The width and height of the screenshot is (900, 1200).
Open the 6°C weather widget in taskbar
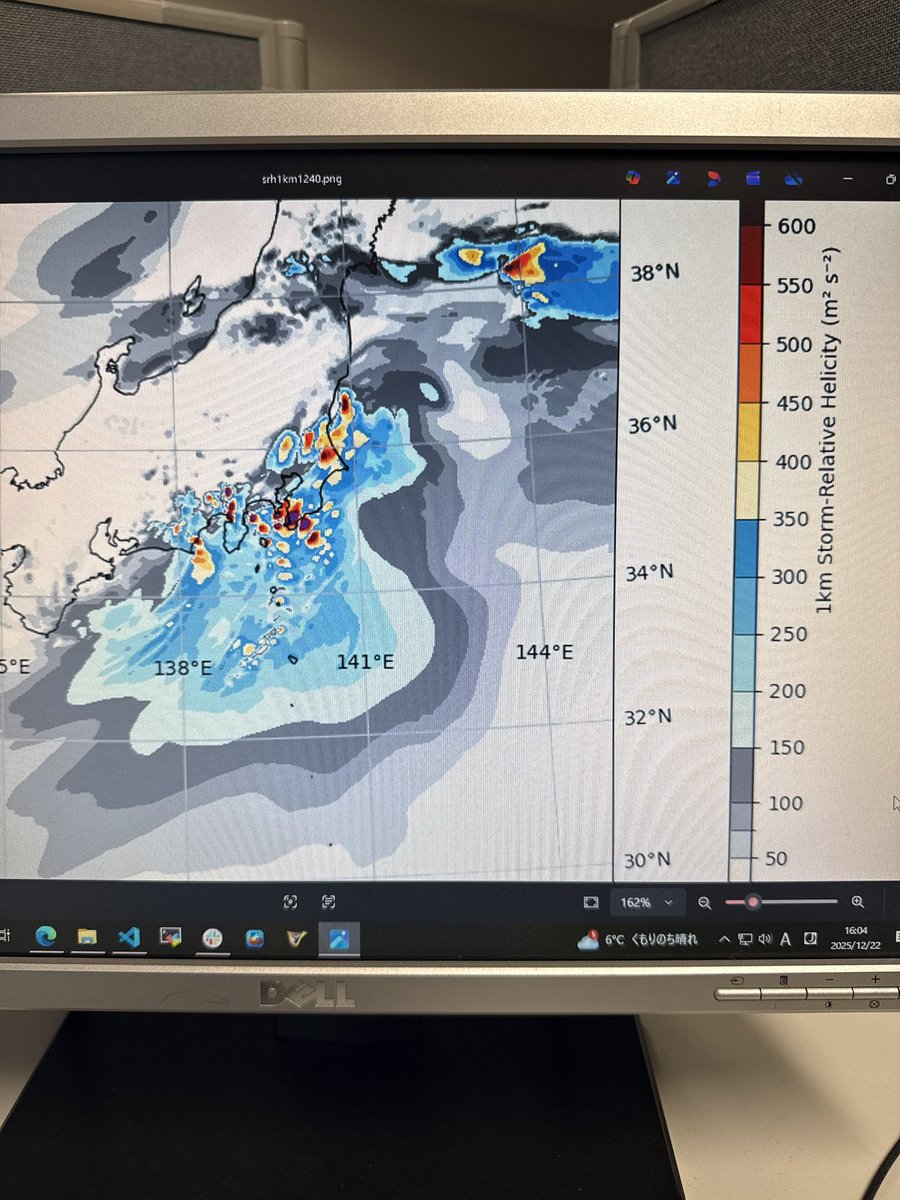(640, 940)
